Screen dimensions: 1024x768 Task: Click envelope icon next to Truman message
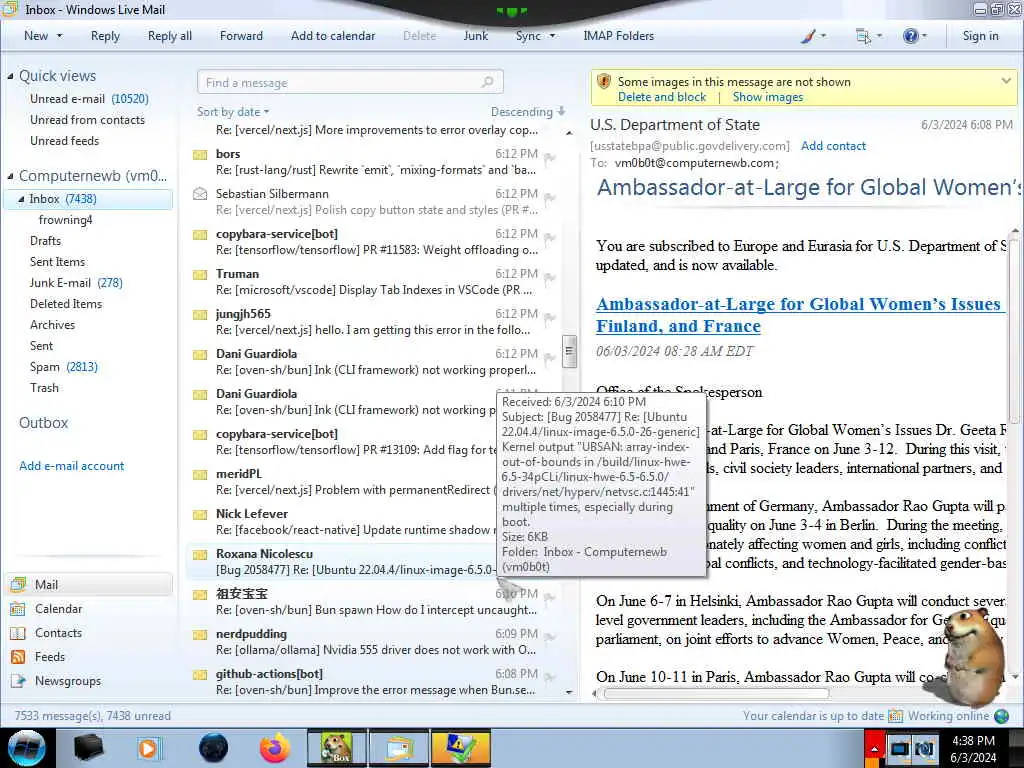200,275
